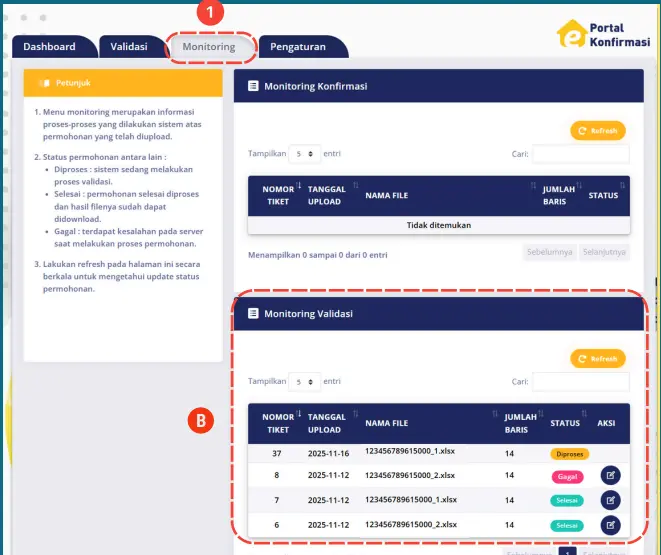661x555 pixels.
Task: Click the AKSI column header
Action: point(606,423)
